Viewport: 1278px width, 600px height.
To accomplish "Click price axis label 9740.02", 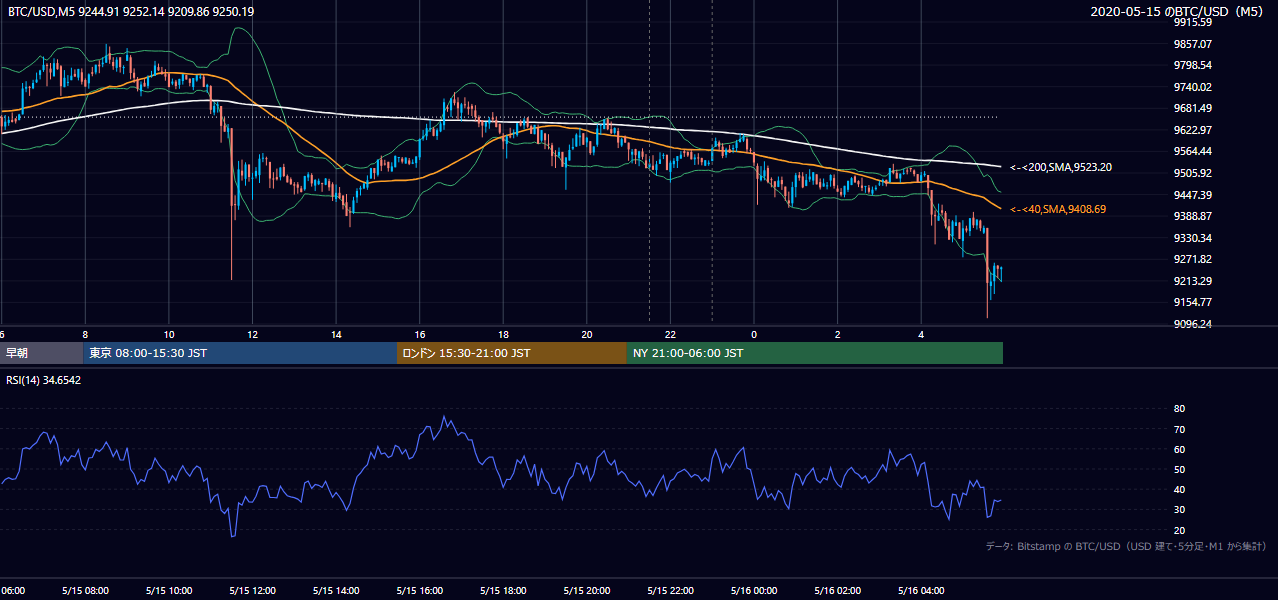I will [x=1193, y=87].
